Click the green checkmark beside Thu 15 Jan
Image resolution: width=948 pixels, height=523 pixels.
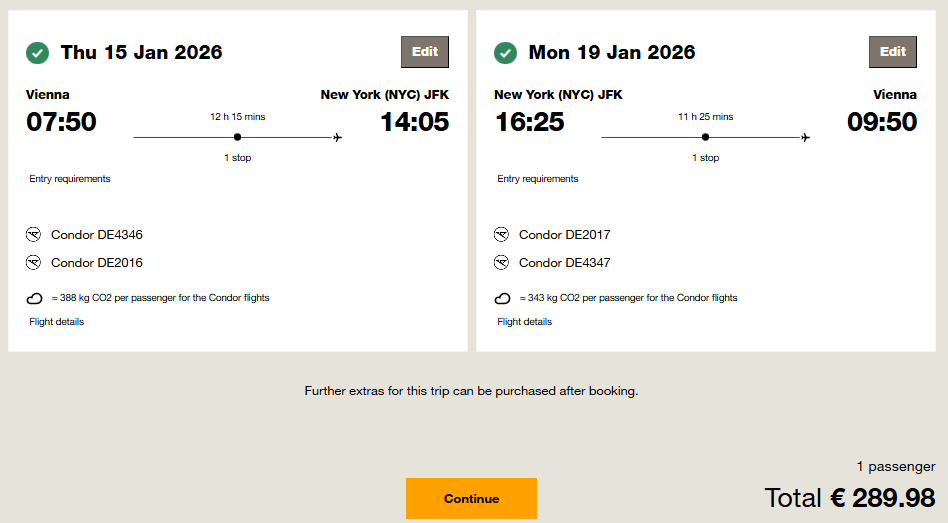click(x=37, y=52)
